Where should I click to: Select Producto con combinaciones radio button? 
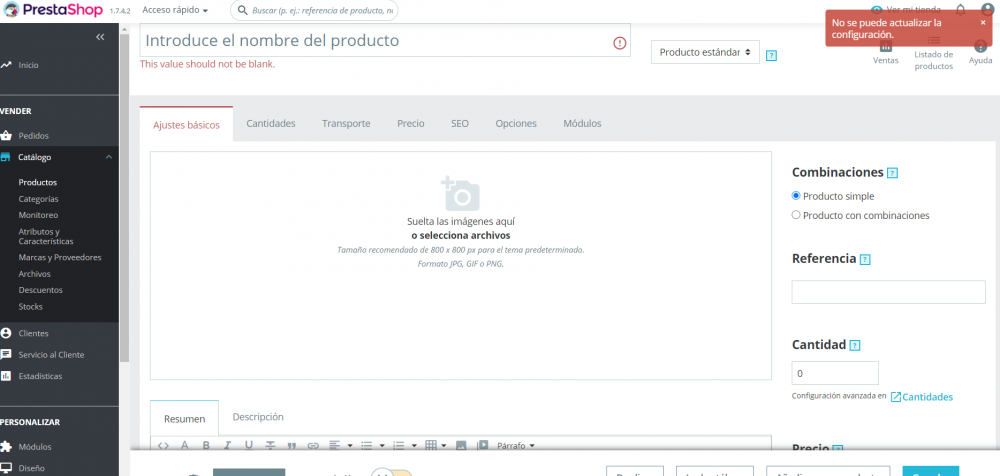click(796, 215)
